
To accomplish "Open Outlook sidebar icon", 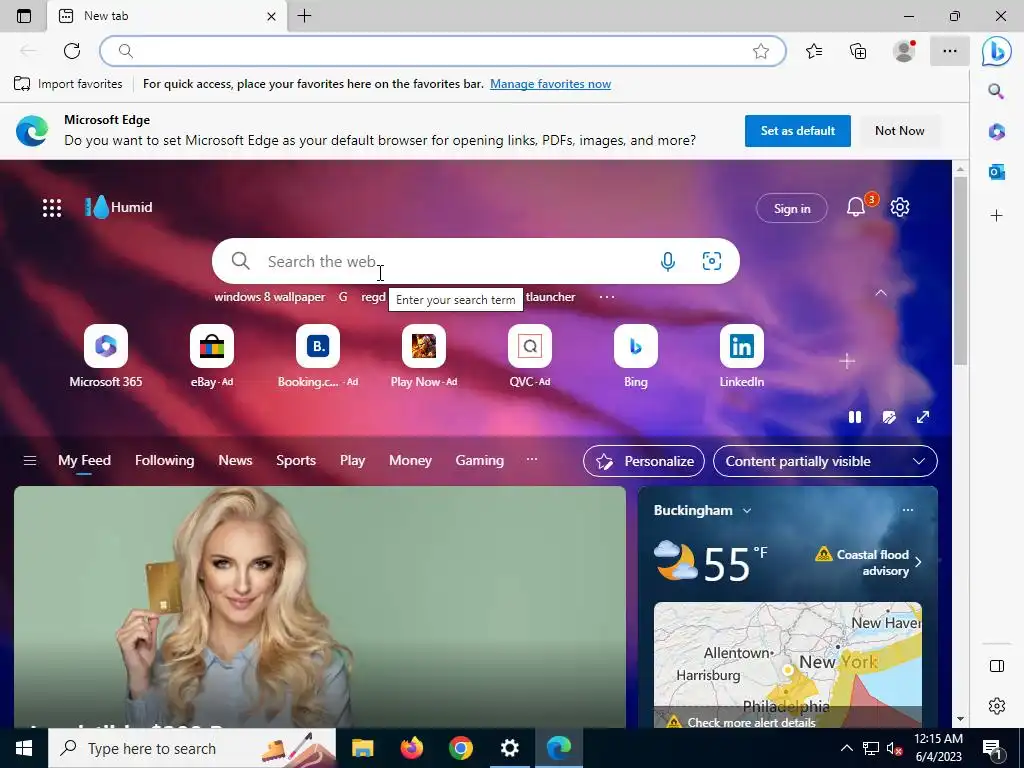I will [x=997, y=172].
